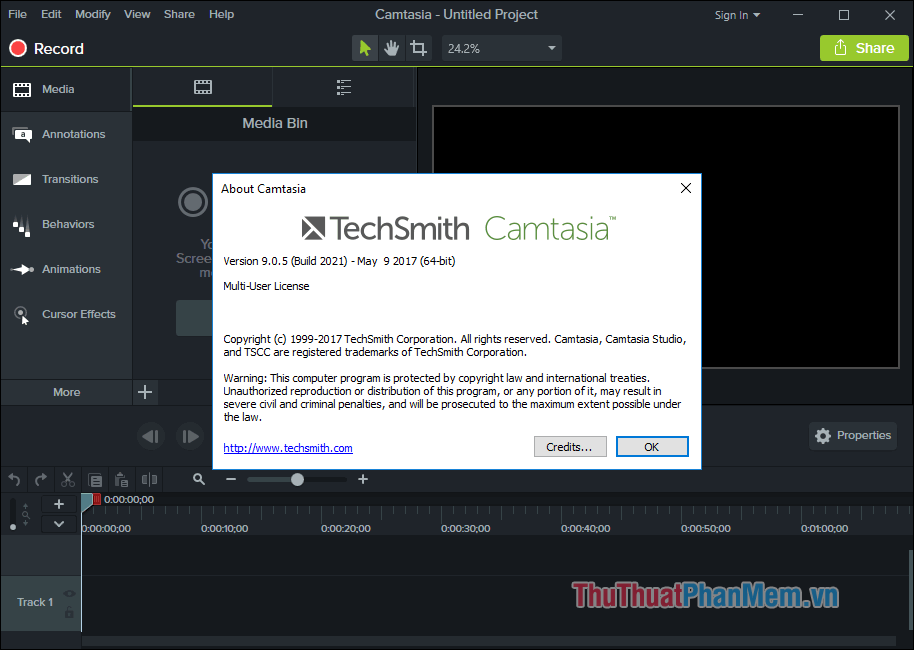Split the media at the playhead

pos(148,479)
